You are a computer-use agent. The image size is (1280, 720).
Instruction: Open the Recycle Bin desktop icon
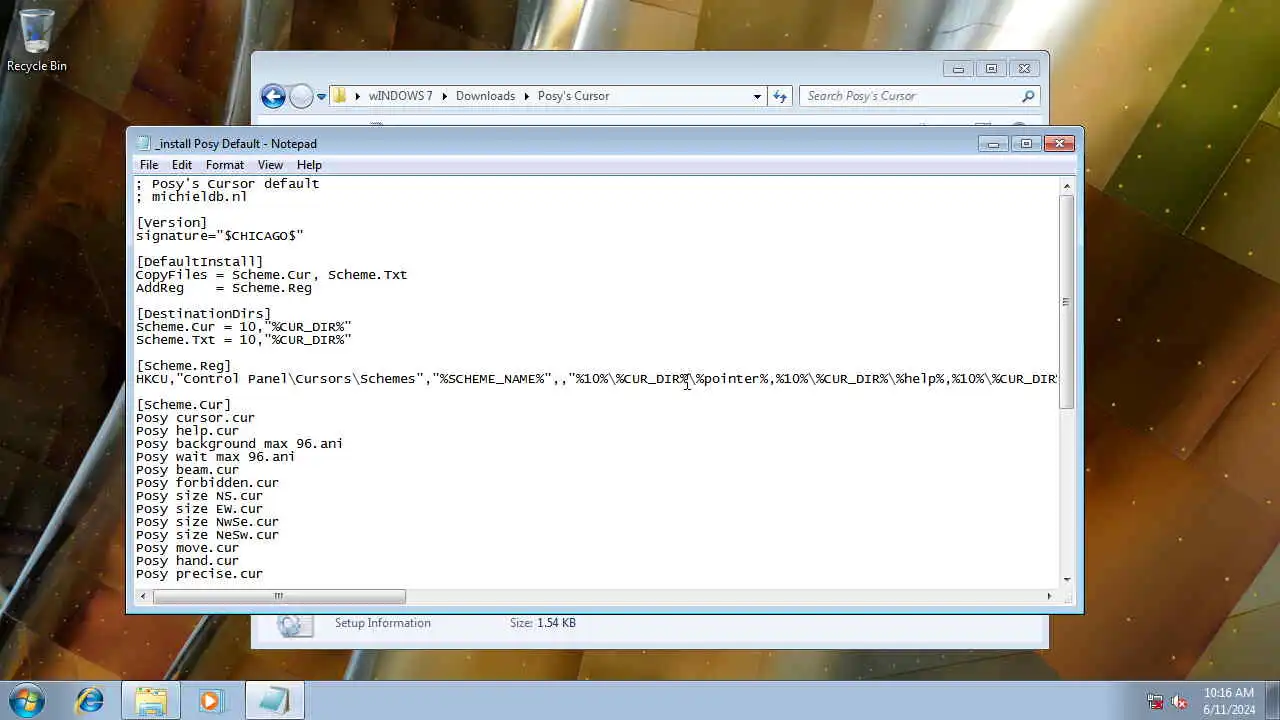point(37,40)
